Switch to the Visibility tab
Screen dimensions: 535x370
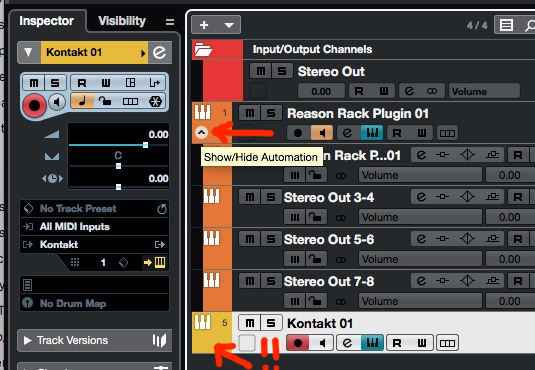point(122,21)
